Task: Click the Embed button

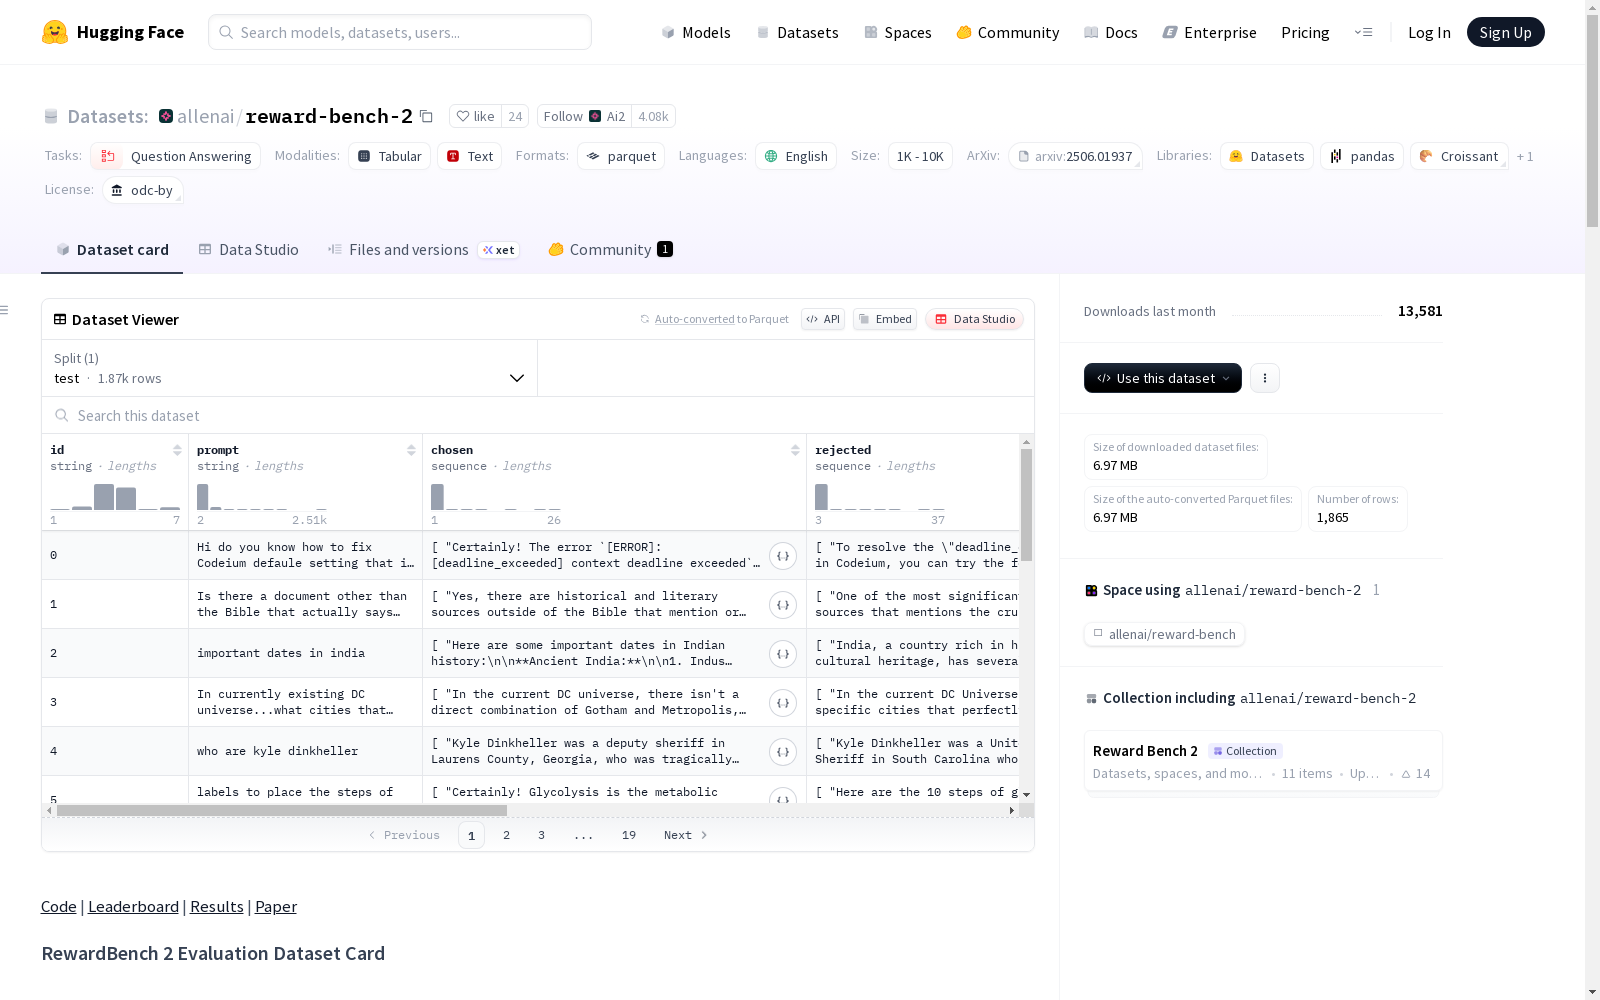Action: [x=885, y=319]
